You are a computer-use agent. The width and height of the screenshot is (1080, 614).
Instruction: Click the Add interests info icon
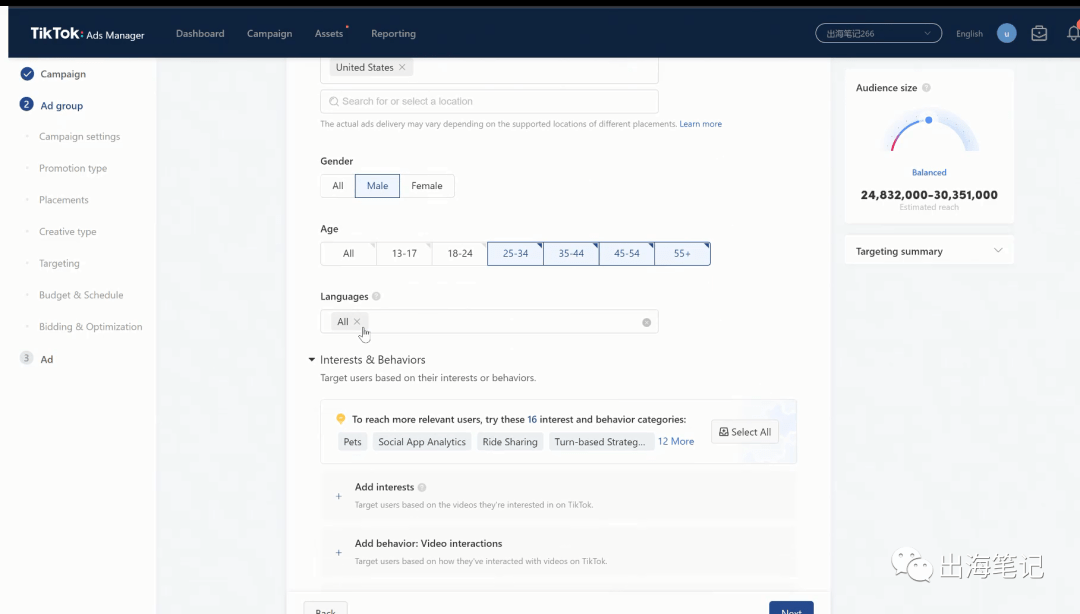coord(422,487)
